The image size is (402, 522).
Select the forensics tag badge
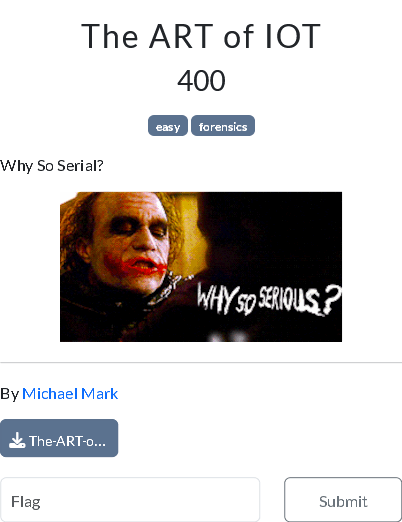point(223,126)
